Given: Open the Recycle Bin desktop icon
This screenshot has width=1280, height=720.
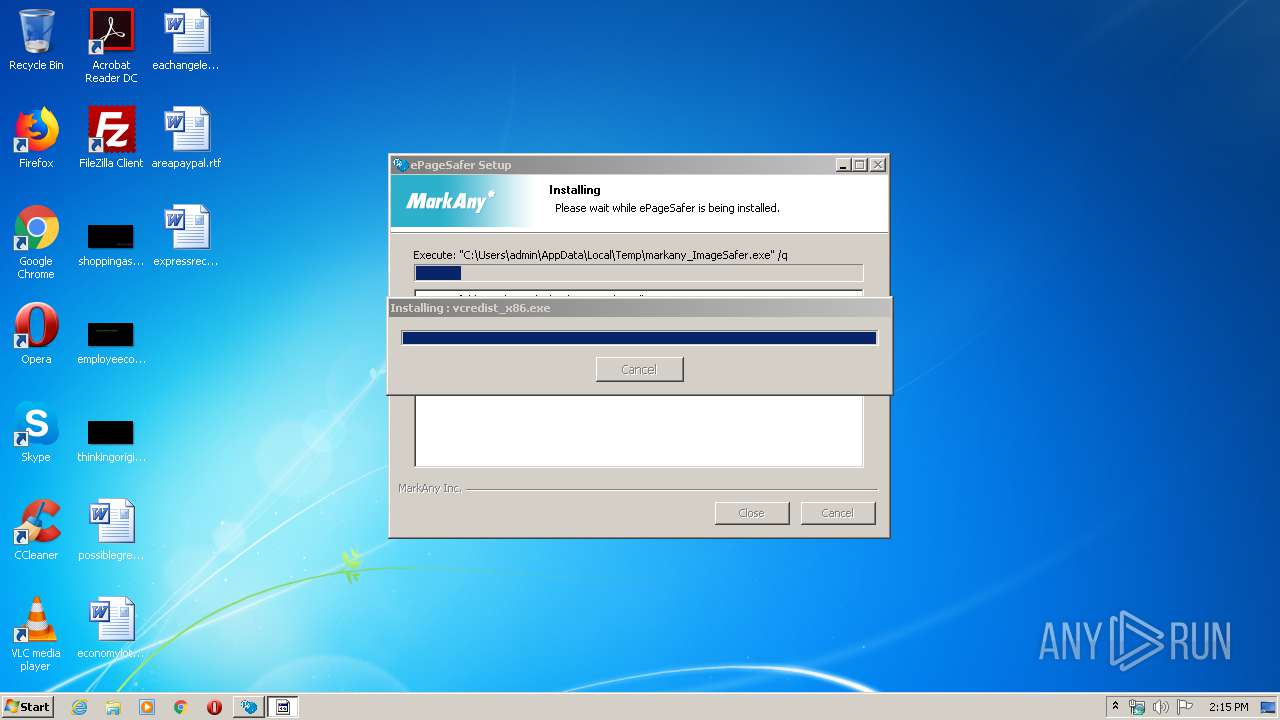Looking at the screenshot, I should [36, 40].
